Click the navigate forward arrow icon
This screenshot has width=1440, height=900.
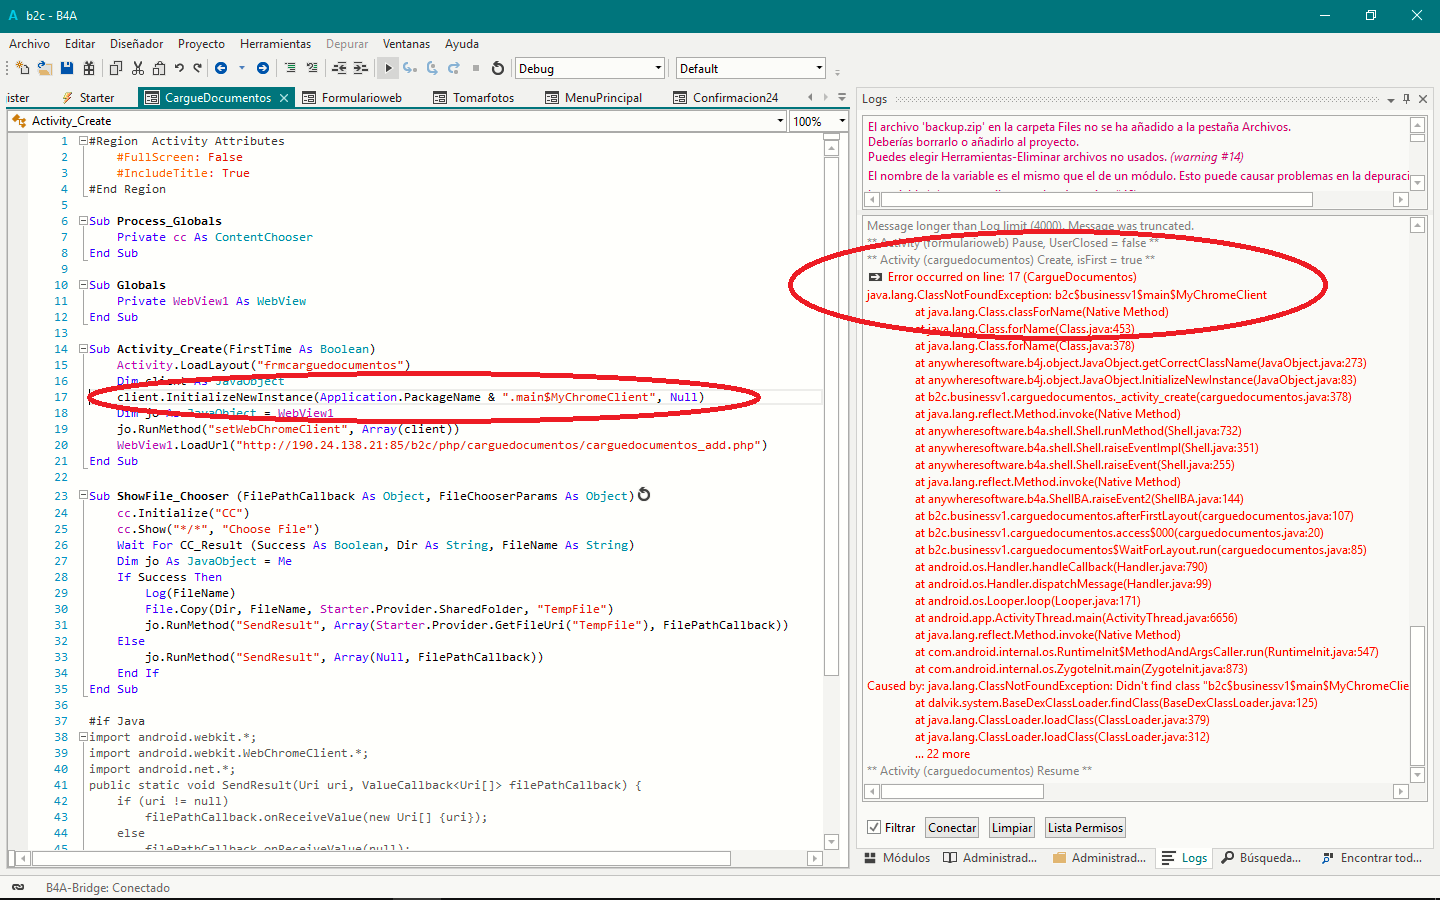[x=263, y=68]
